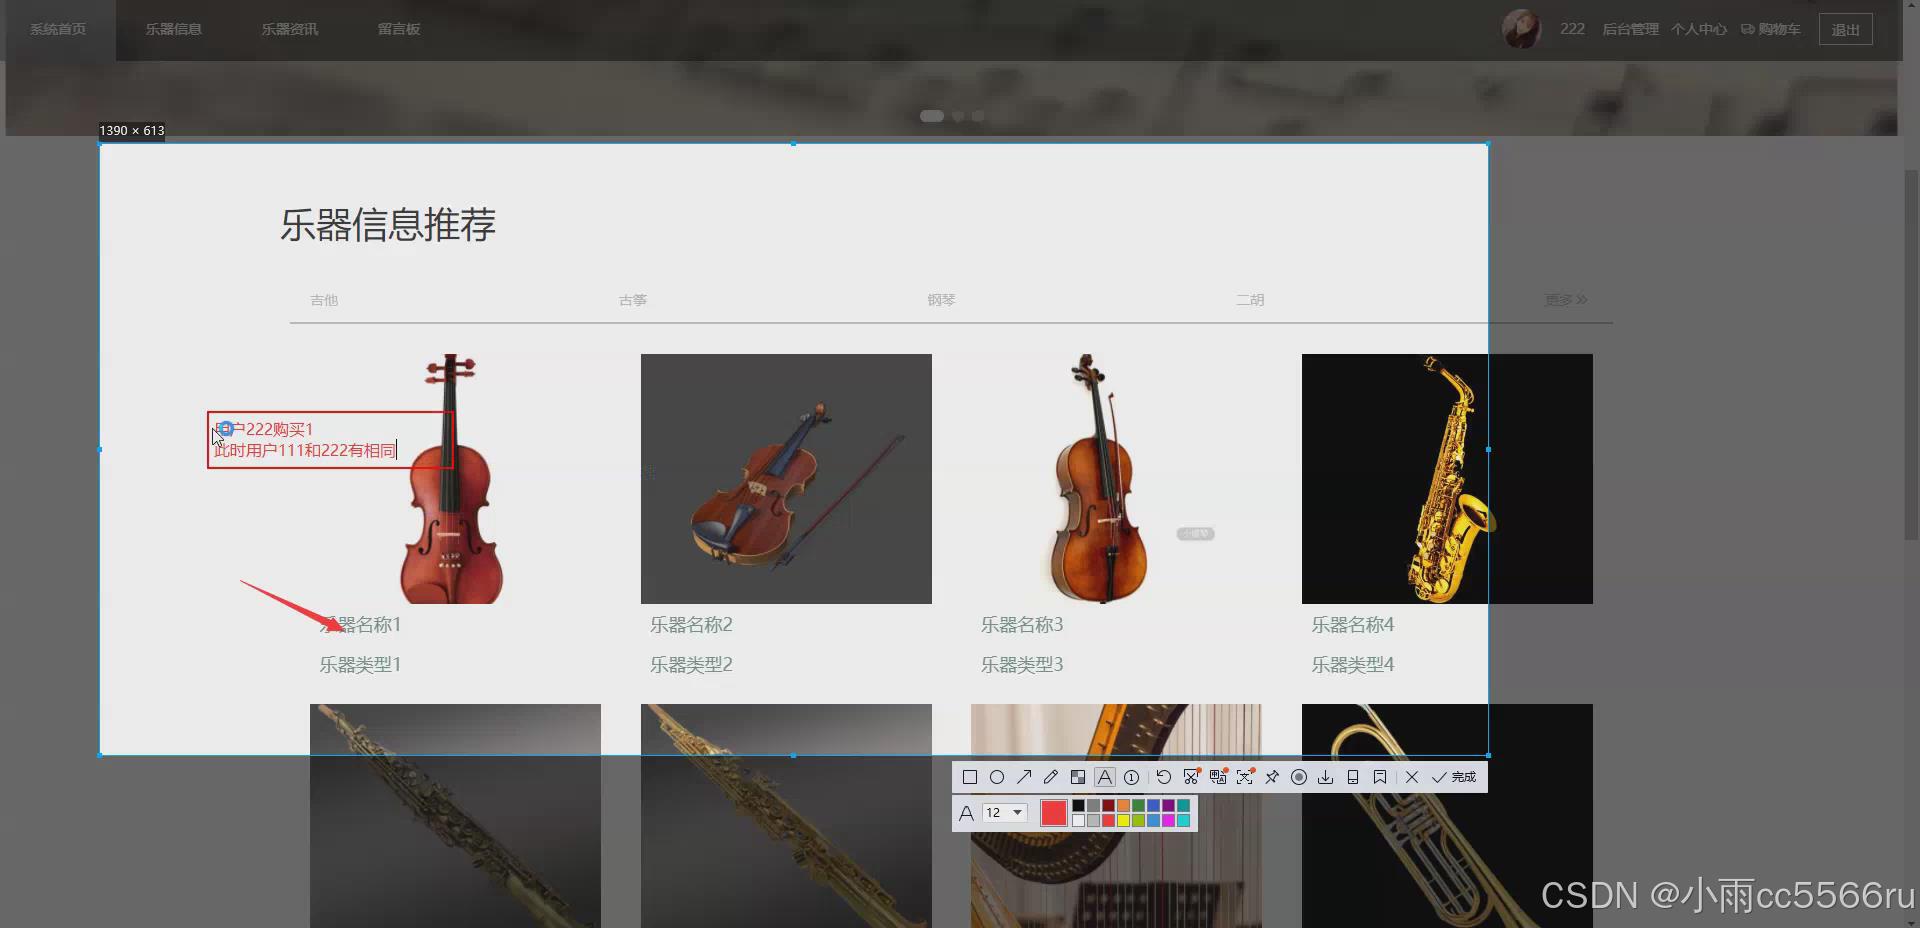Viewport: 1920px width, 928px height.
Task: Pick the orange color swatch
Action: tap(1123, 805)
